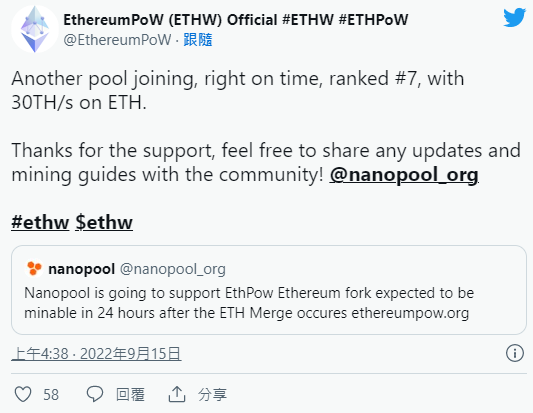This screenshot has height=413, width=533.
Task: Open the EthereumPoW profile avatar
Action: click(35, 29)
